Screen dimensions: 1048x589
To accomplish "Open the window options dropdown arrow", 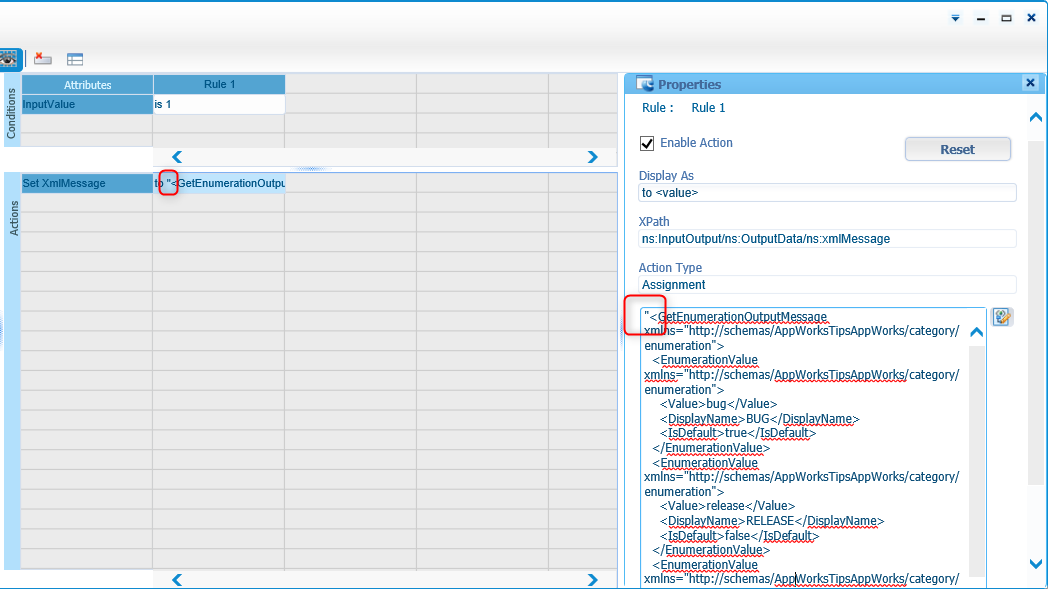I will coord(955,18).
